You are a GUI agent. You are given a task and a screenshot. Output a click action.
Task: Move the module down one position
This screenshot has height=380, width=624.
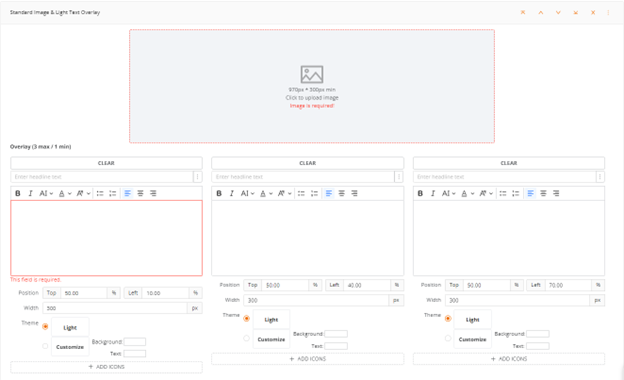pos(558,12)
